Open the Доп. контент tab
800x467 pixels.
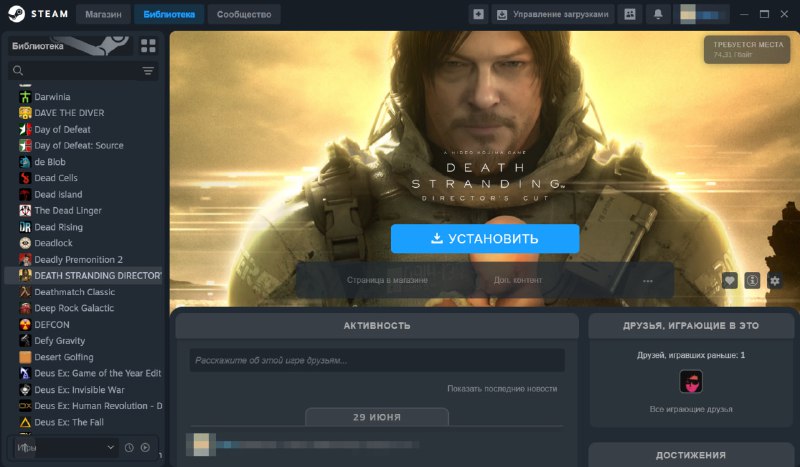click(x=517, y=280)
